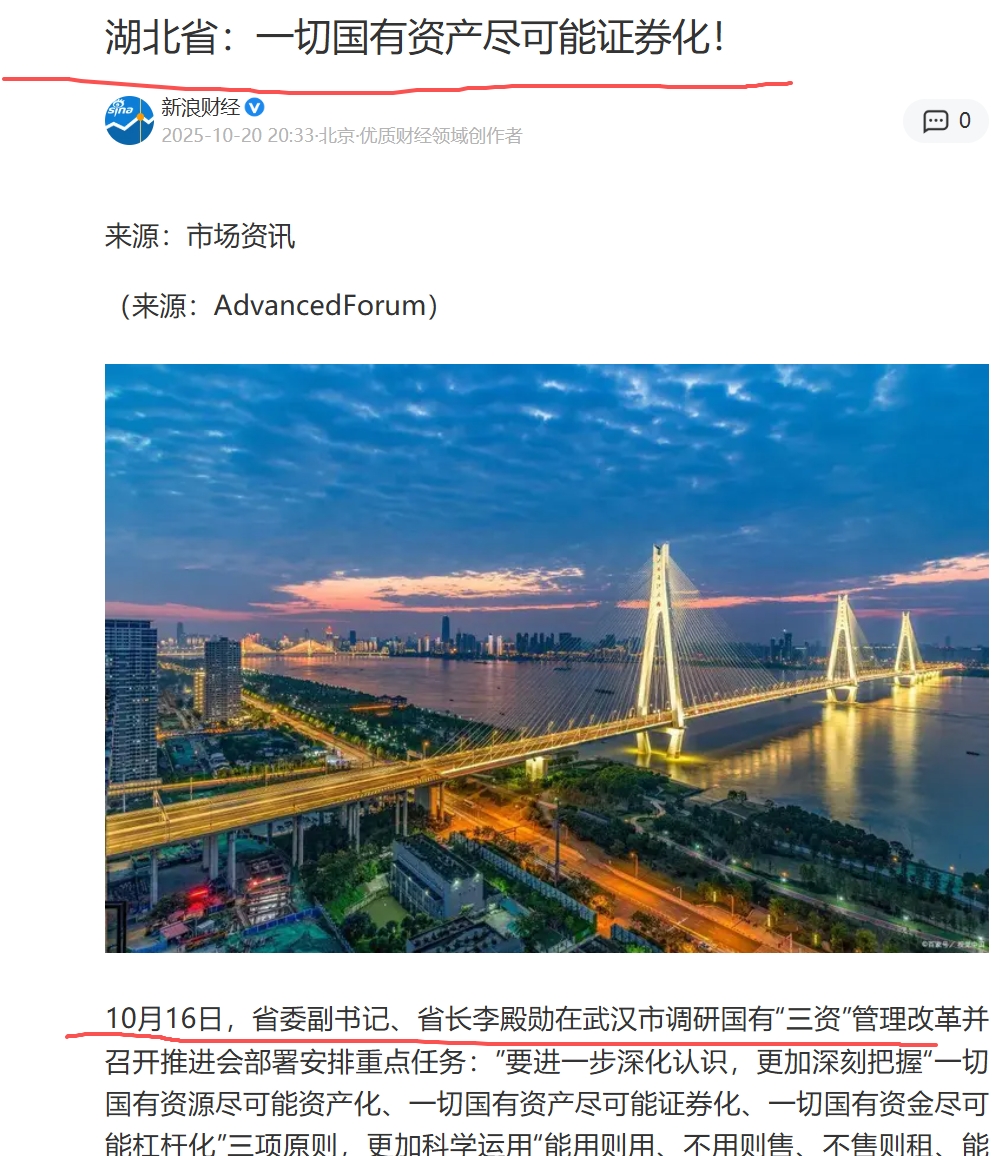Click the 来源：市场资讯 source line
The width and height of the screenshot is (1006, 1156).
tap(200, 236)
